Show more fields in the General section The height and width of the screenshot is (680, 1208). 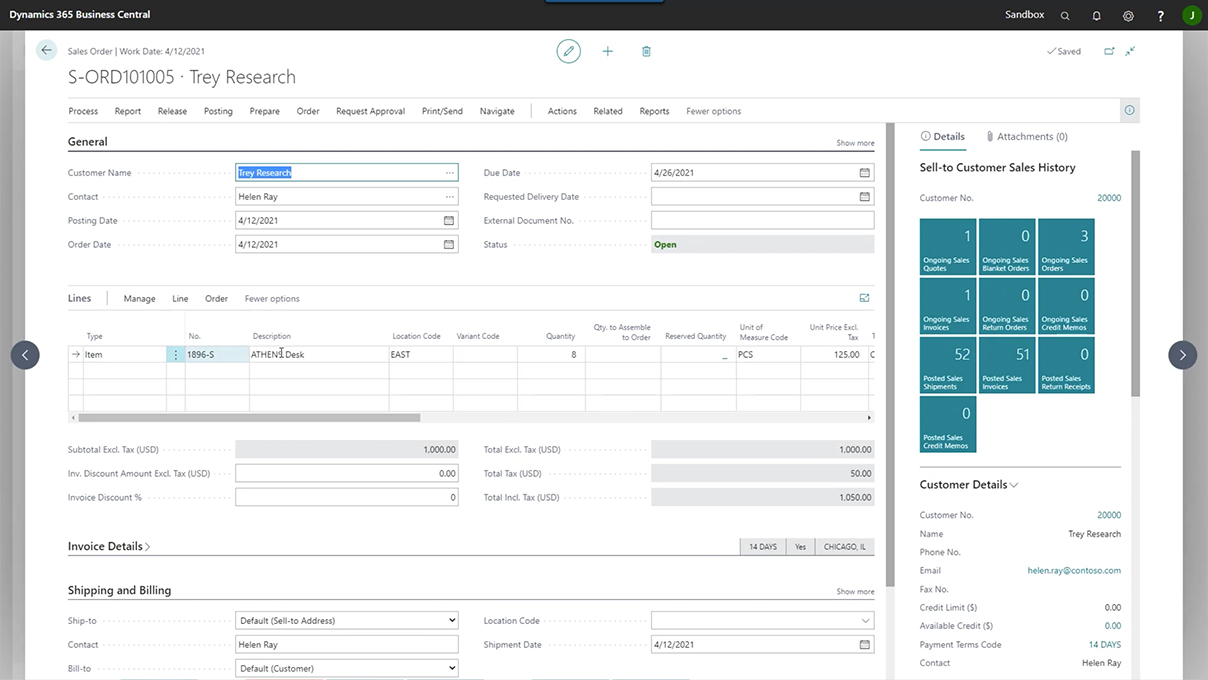(x=855, y=143)
